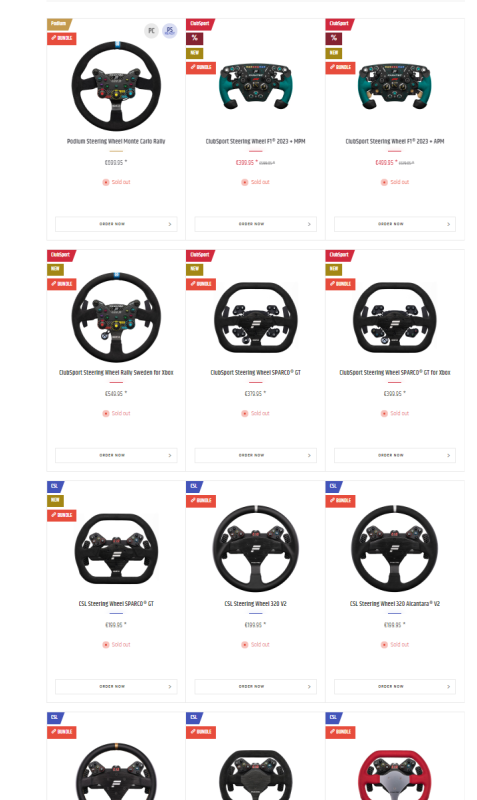The image size is (477, 800).
Task: Click the percent discount badge on F1 2023 + MPM
Action: (194, 38)
